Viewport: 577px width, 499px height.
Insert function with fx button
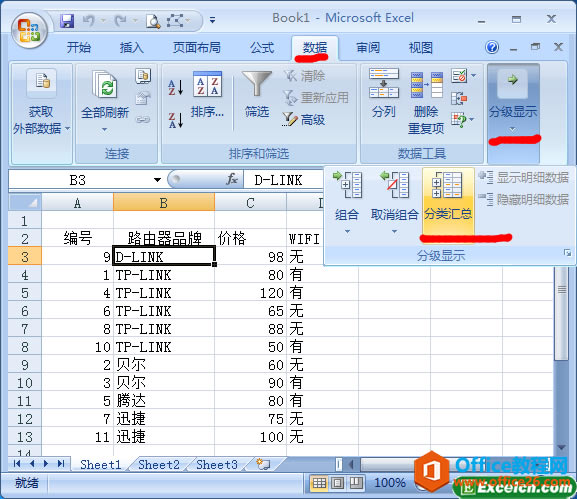(x=232, y=180)
